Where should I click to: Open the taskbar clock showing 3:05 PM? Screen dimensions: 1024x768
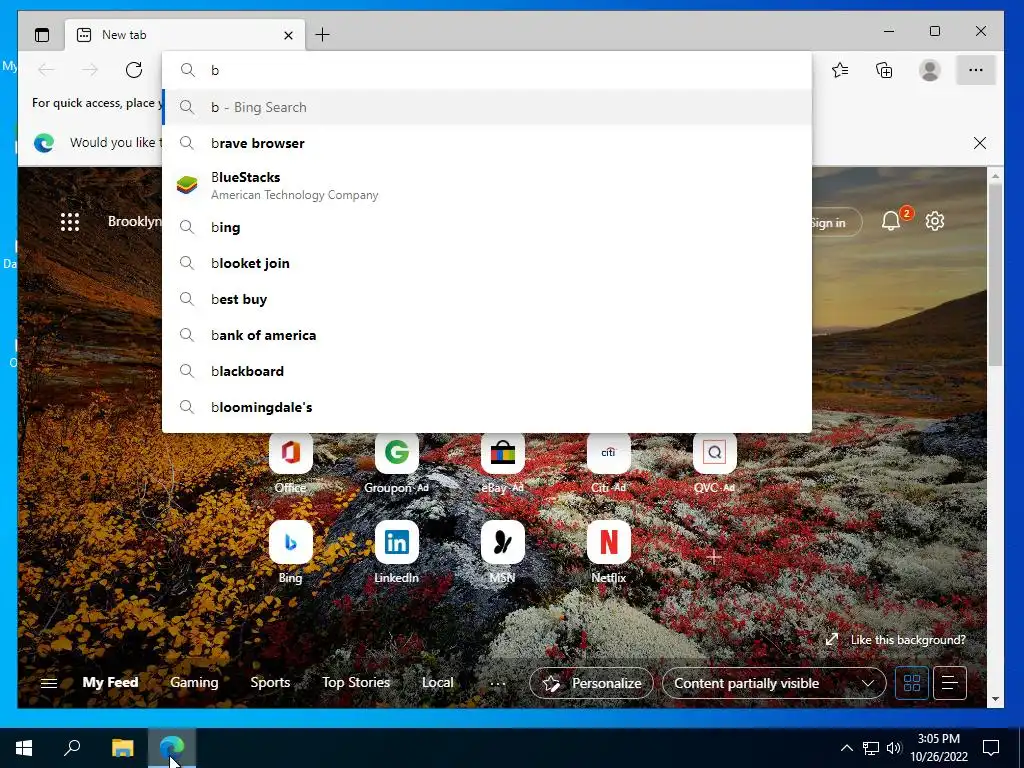pos(938,748)
